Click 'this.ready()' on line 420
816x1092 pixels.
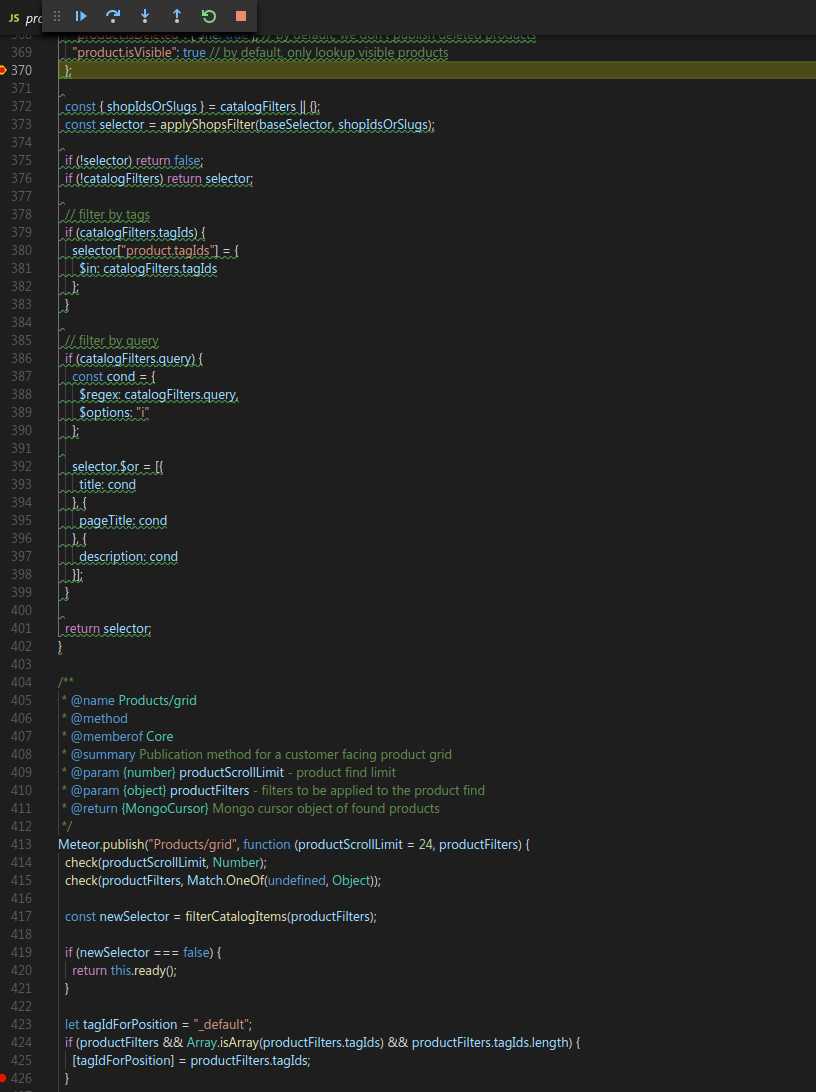(141, 971)
